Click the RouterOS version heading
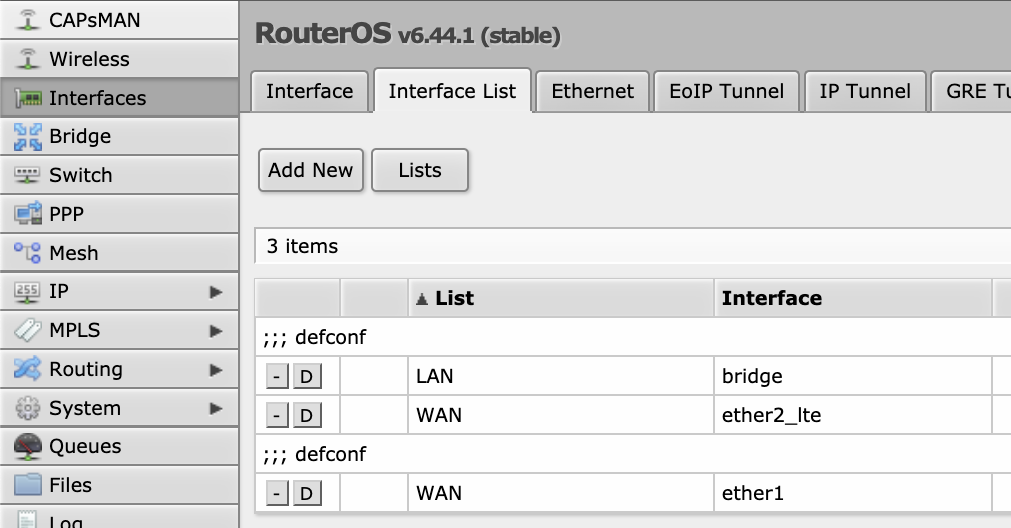1011x528 pixels. (407, 34)
